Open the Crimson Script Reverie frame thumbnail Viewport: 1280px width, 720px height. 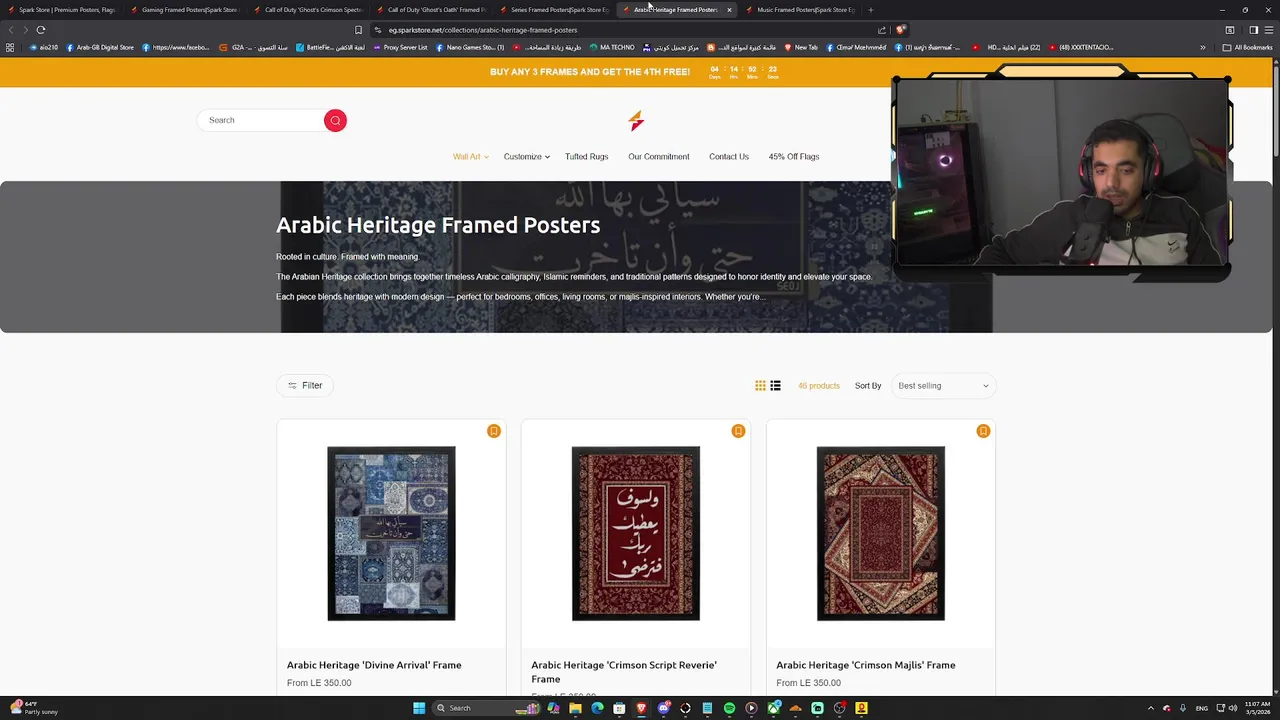636,534
